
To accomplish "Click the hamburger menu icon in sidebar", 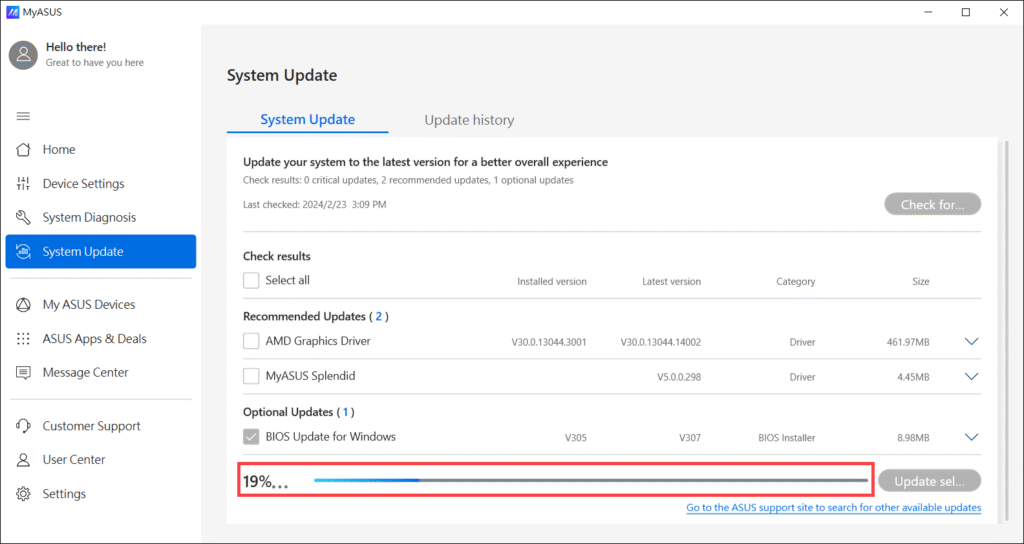I will 23,116.
